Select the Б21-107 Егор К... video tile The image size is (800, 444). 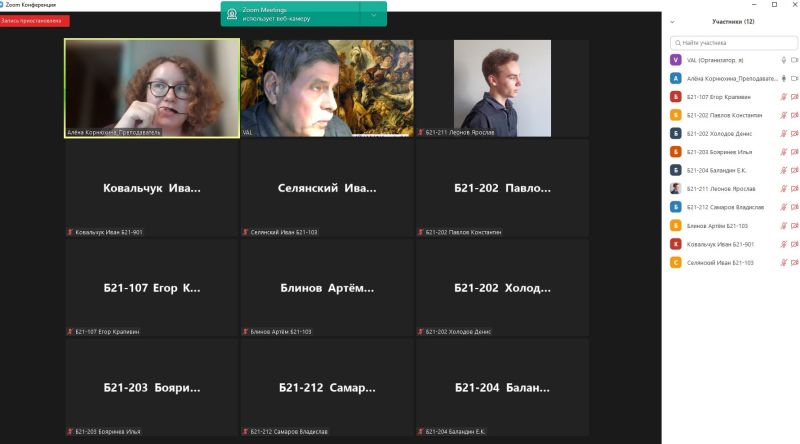click(x=152, y=288)
